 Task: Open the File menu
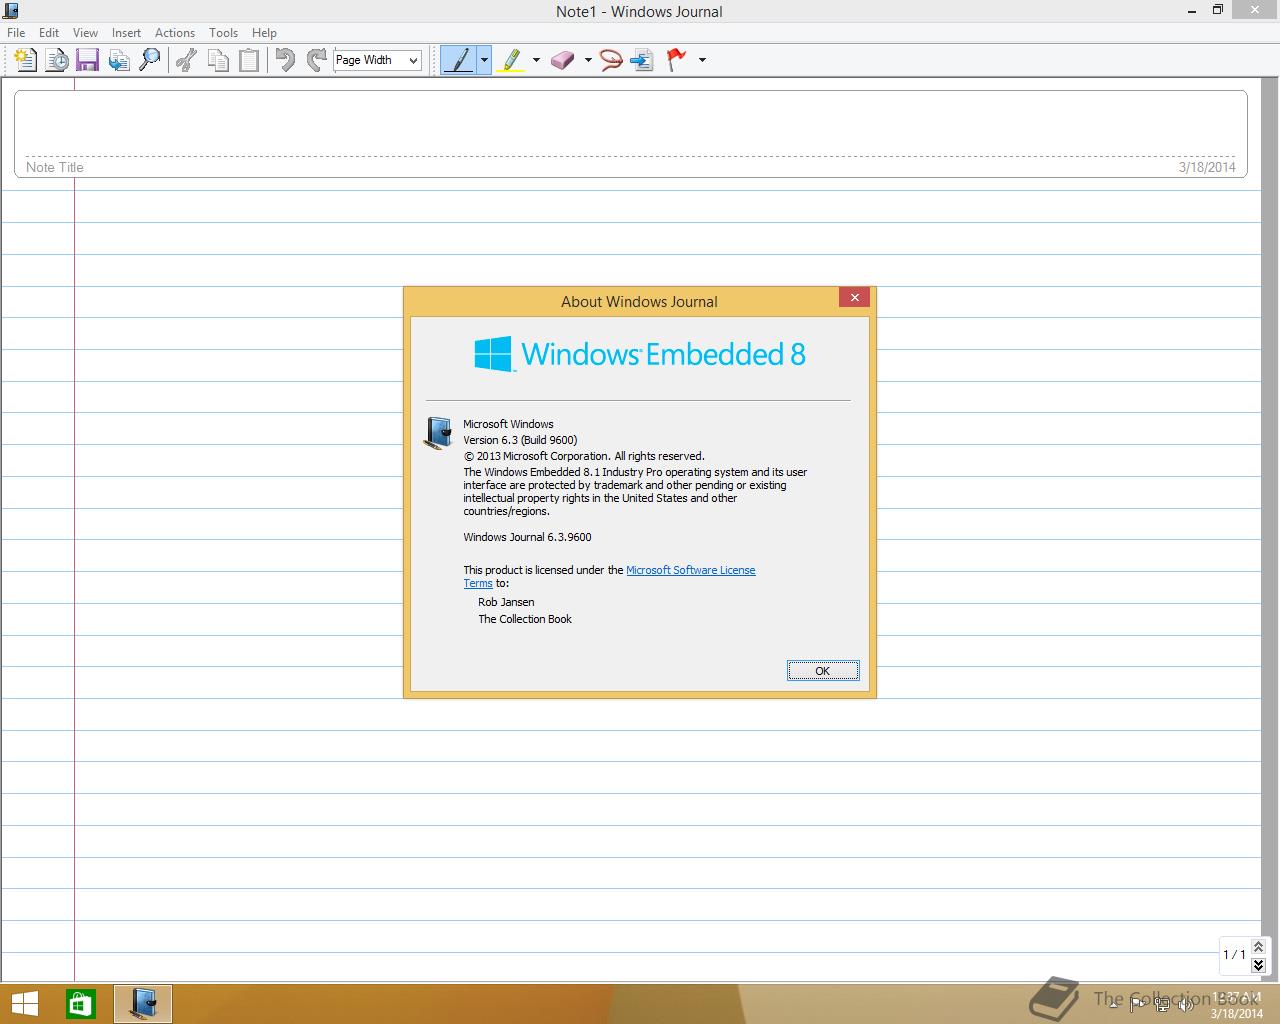(x=16, y=33)
